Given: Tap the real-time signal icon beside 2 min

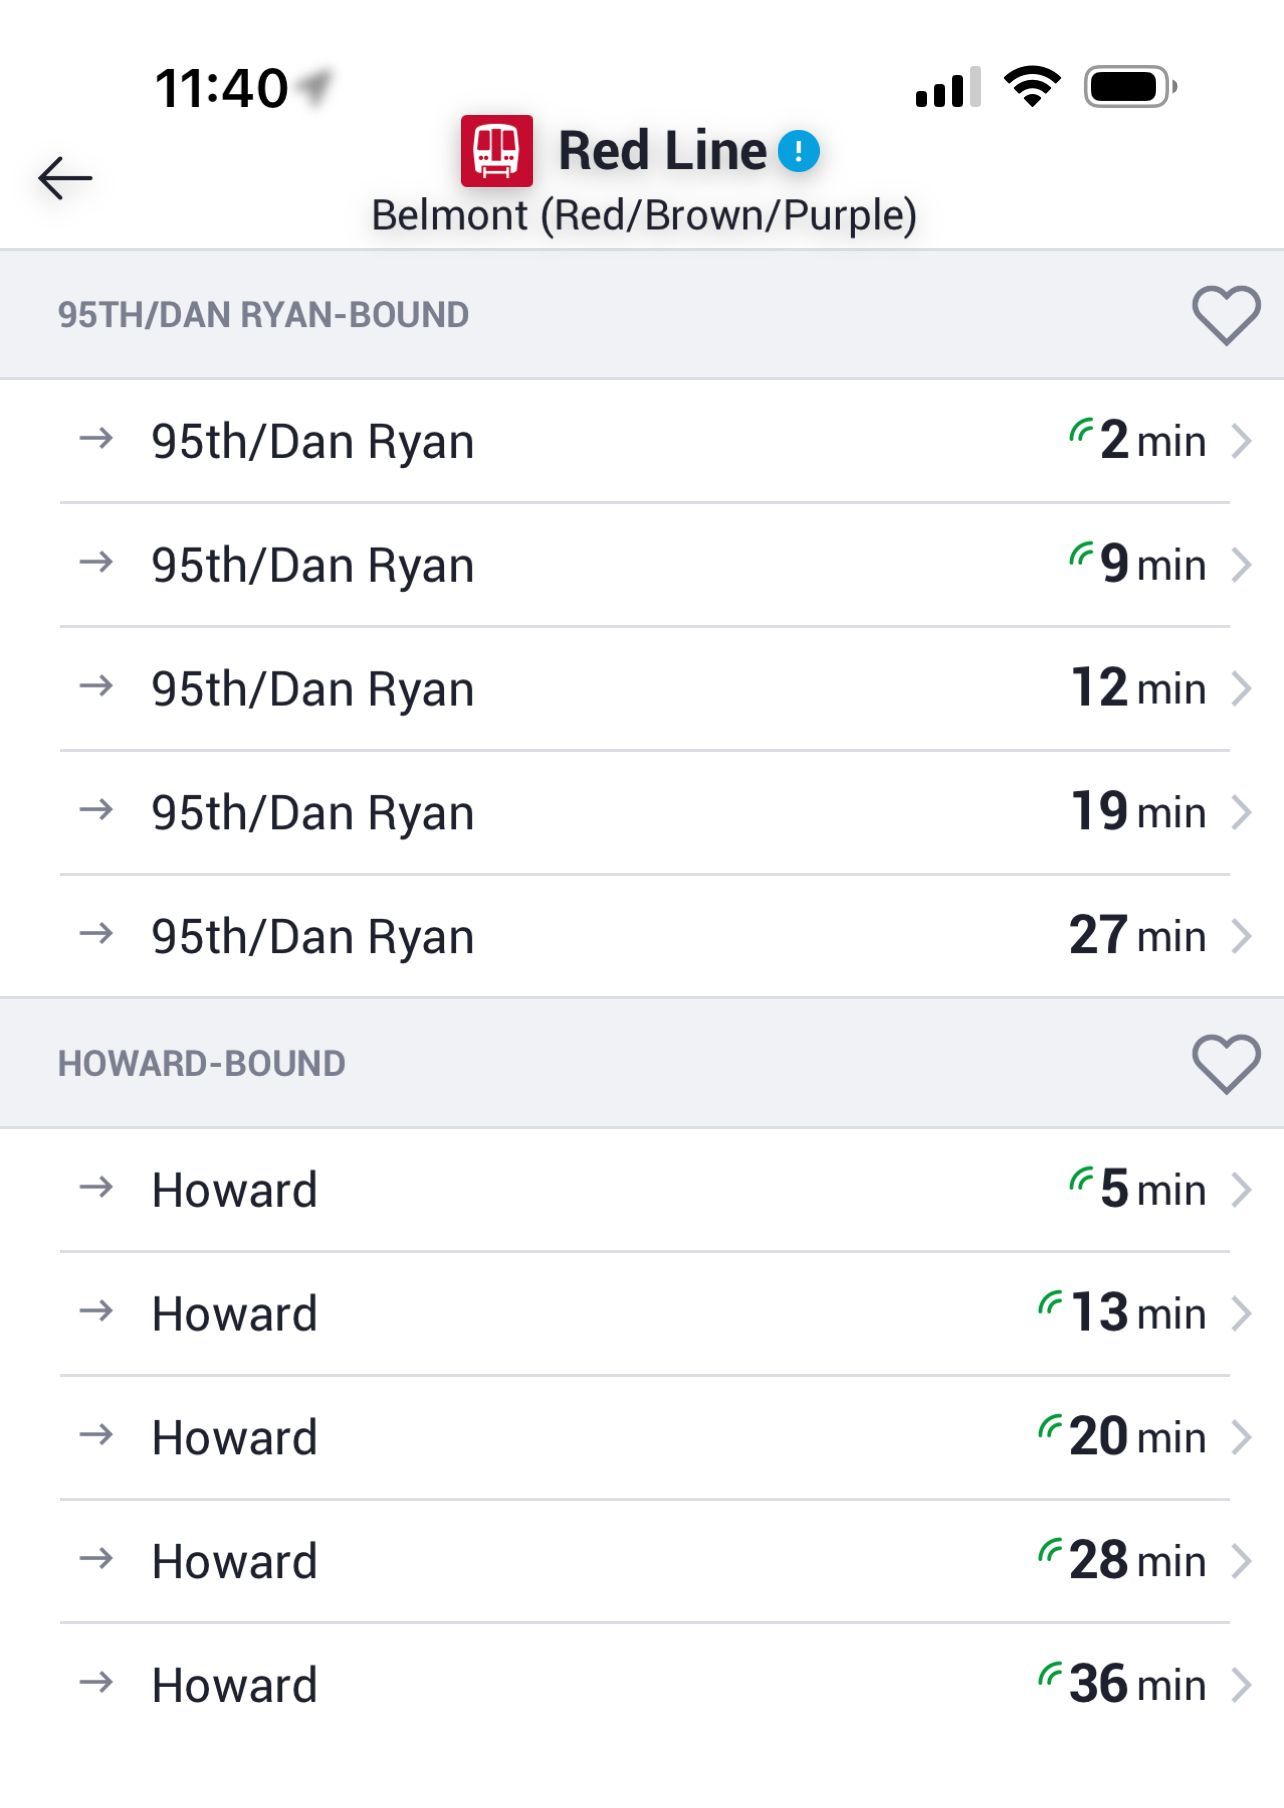Looking at the screenshot, I should pos(1081,431).
